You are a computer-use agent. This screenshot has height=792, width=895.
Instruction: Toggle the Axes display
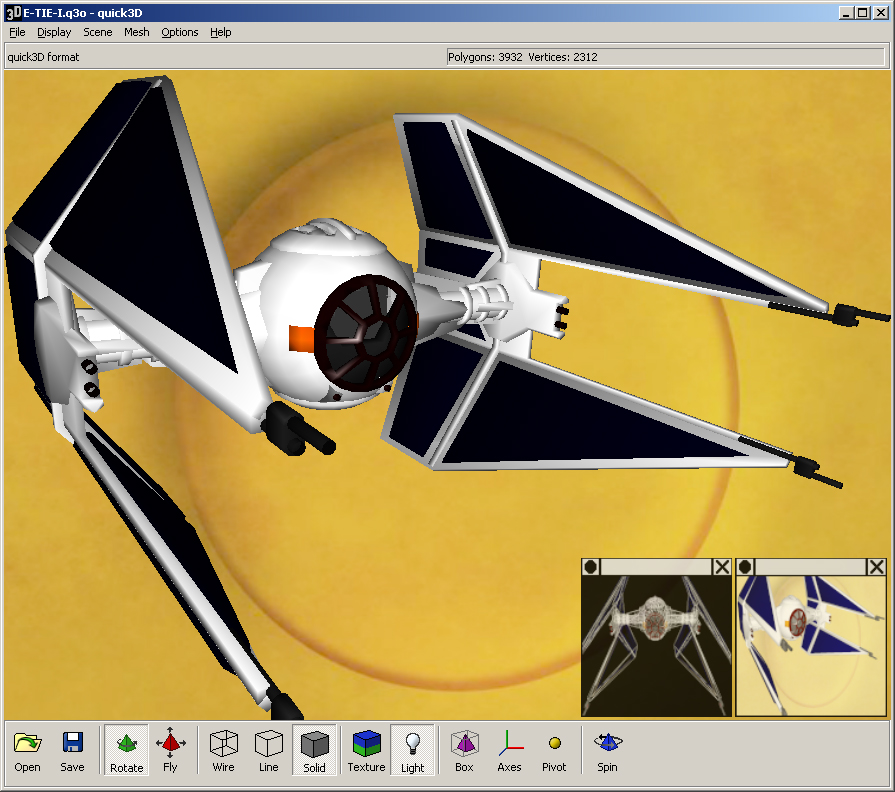[509, 750]
